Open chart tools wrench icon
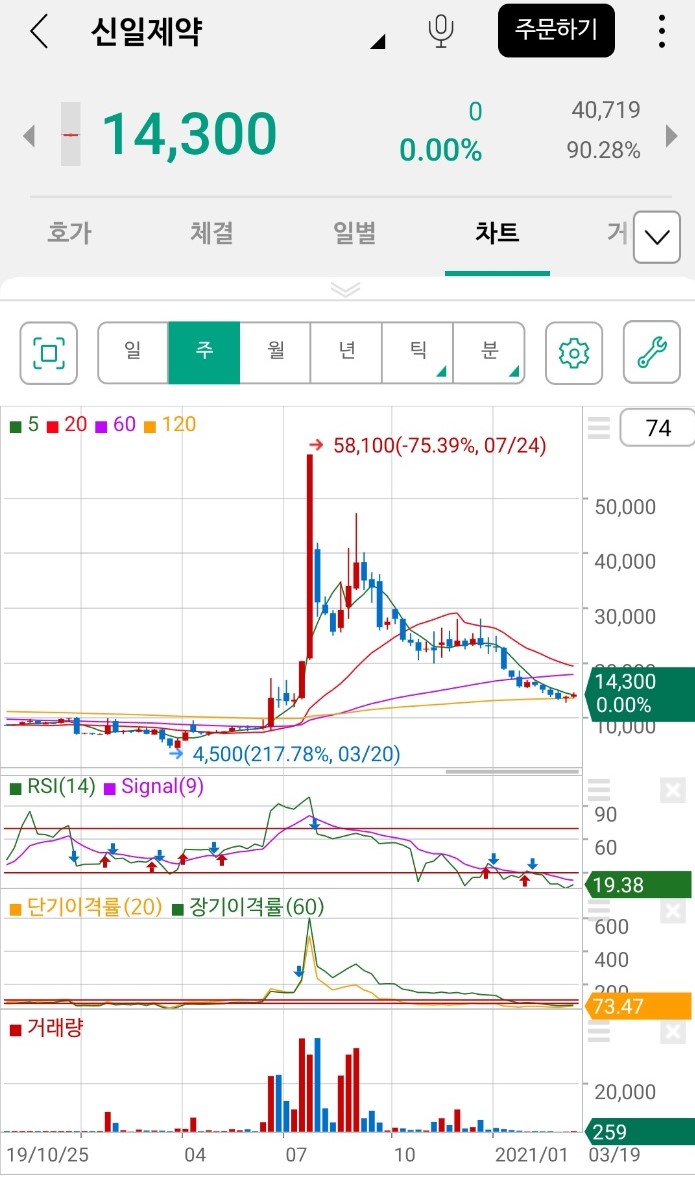 [652, 353]
